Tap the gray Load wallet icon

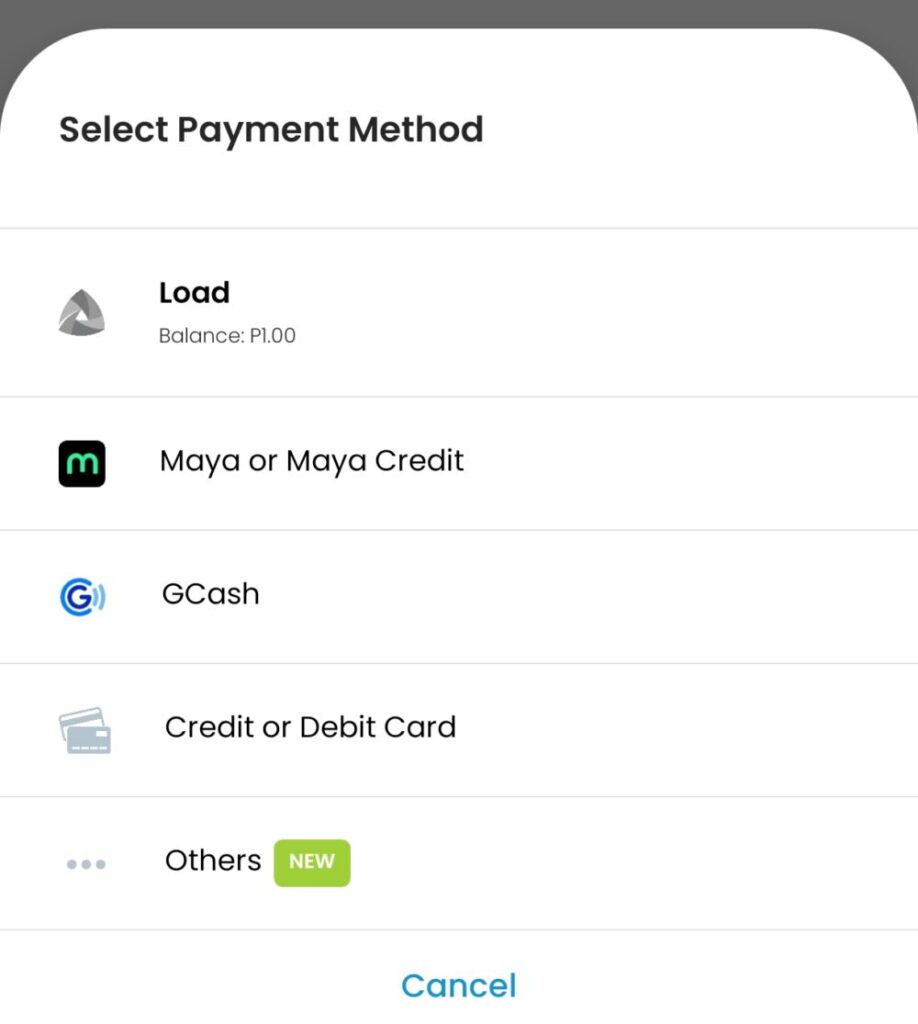point(82,313)
